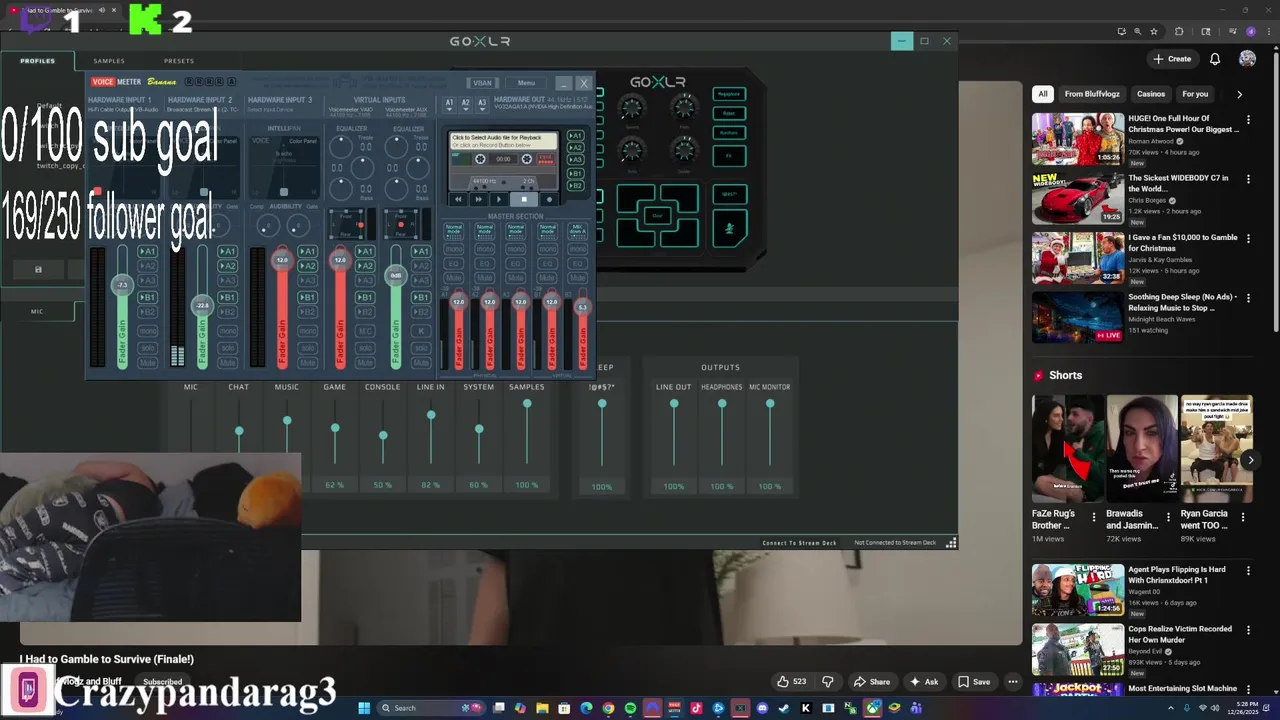Solo Hardware Input 2 strip
This screenshot has height=720, width=1280.
(x=227, y=347)
